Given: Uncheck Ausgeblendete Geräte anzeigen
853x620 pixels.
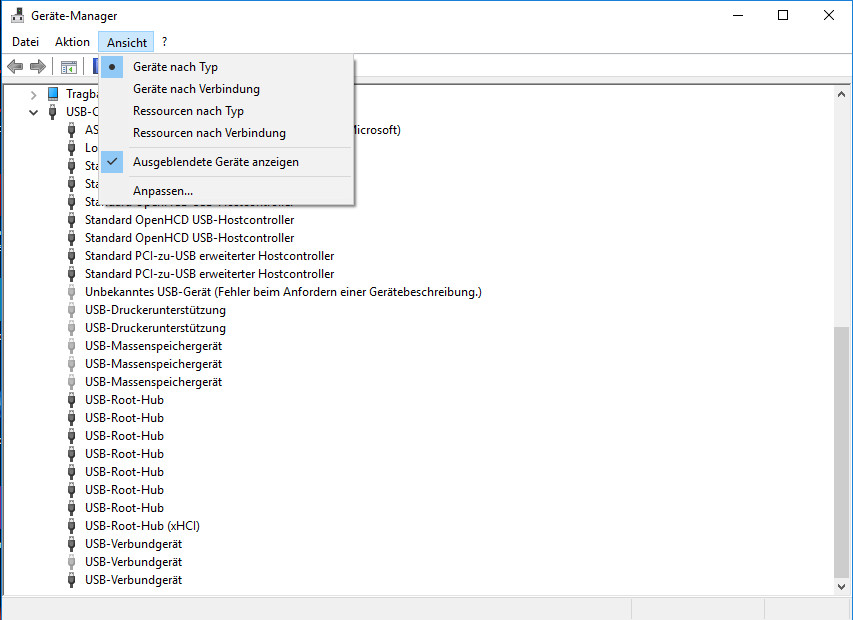Looking at the screenshot, I should [x=215, y=162].
